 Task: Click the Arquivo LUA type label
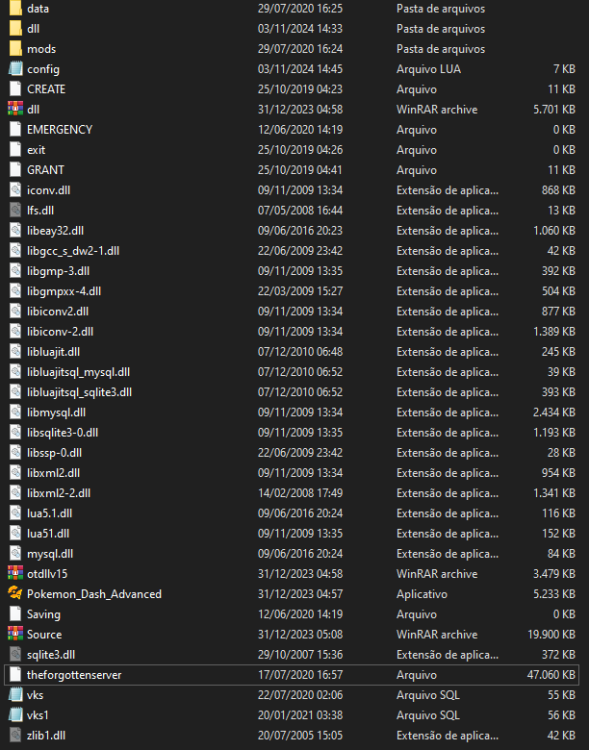pos(429,69)
